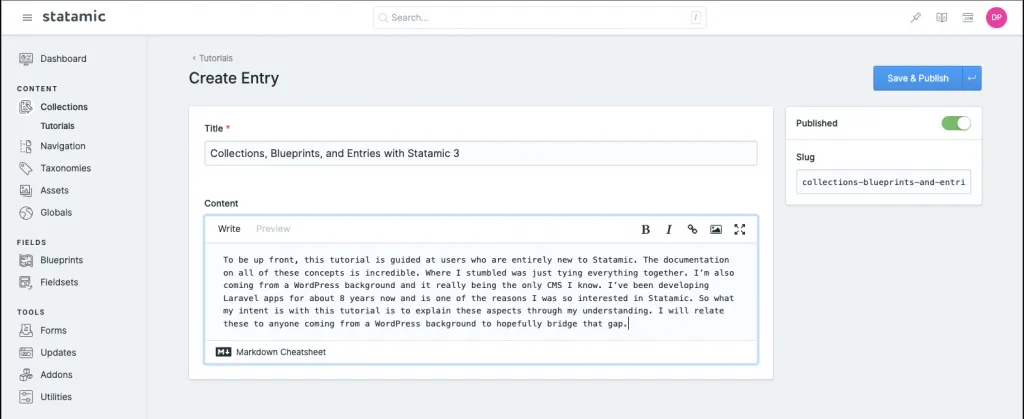Click the Save & Publish button
The image size is (1024, 419).
point(918,78)
